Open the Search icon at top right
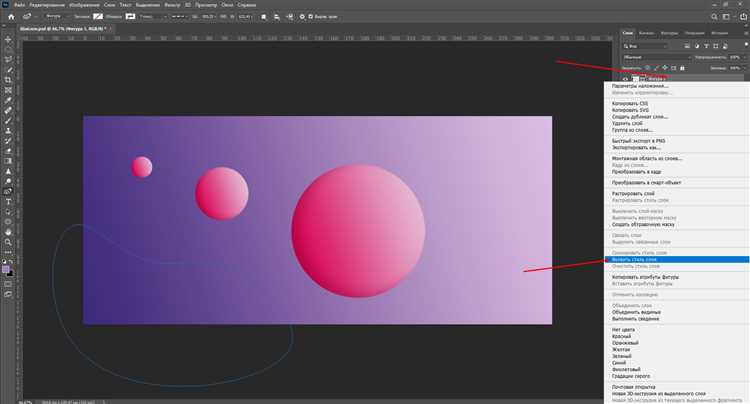 714,17
